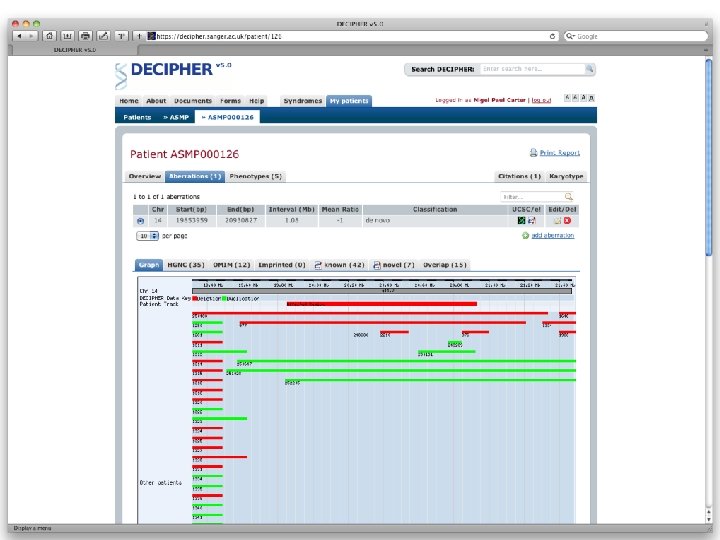This screenshot has width=720, height=540.
Task: Click the log out link
Action: click(x=541, y=100)
